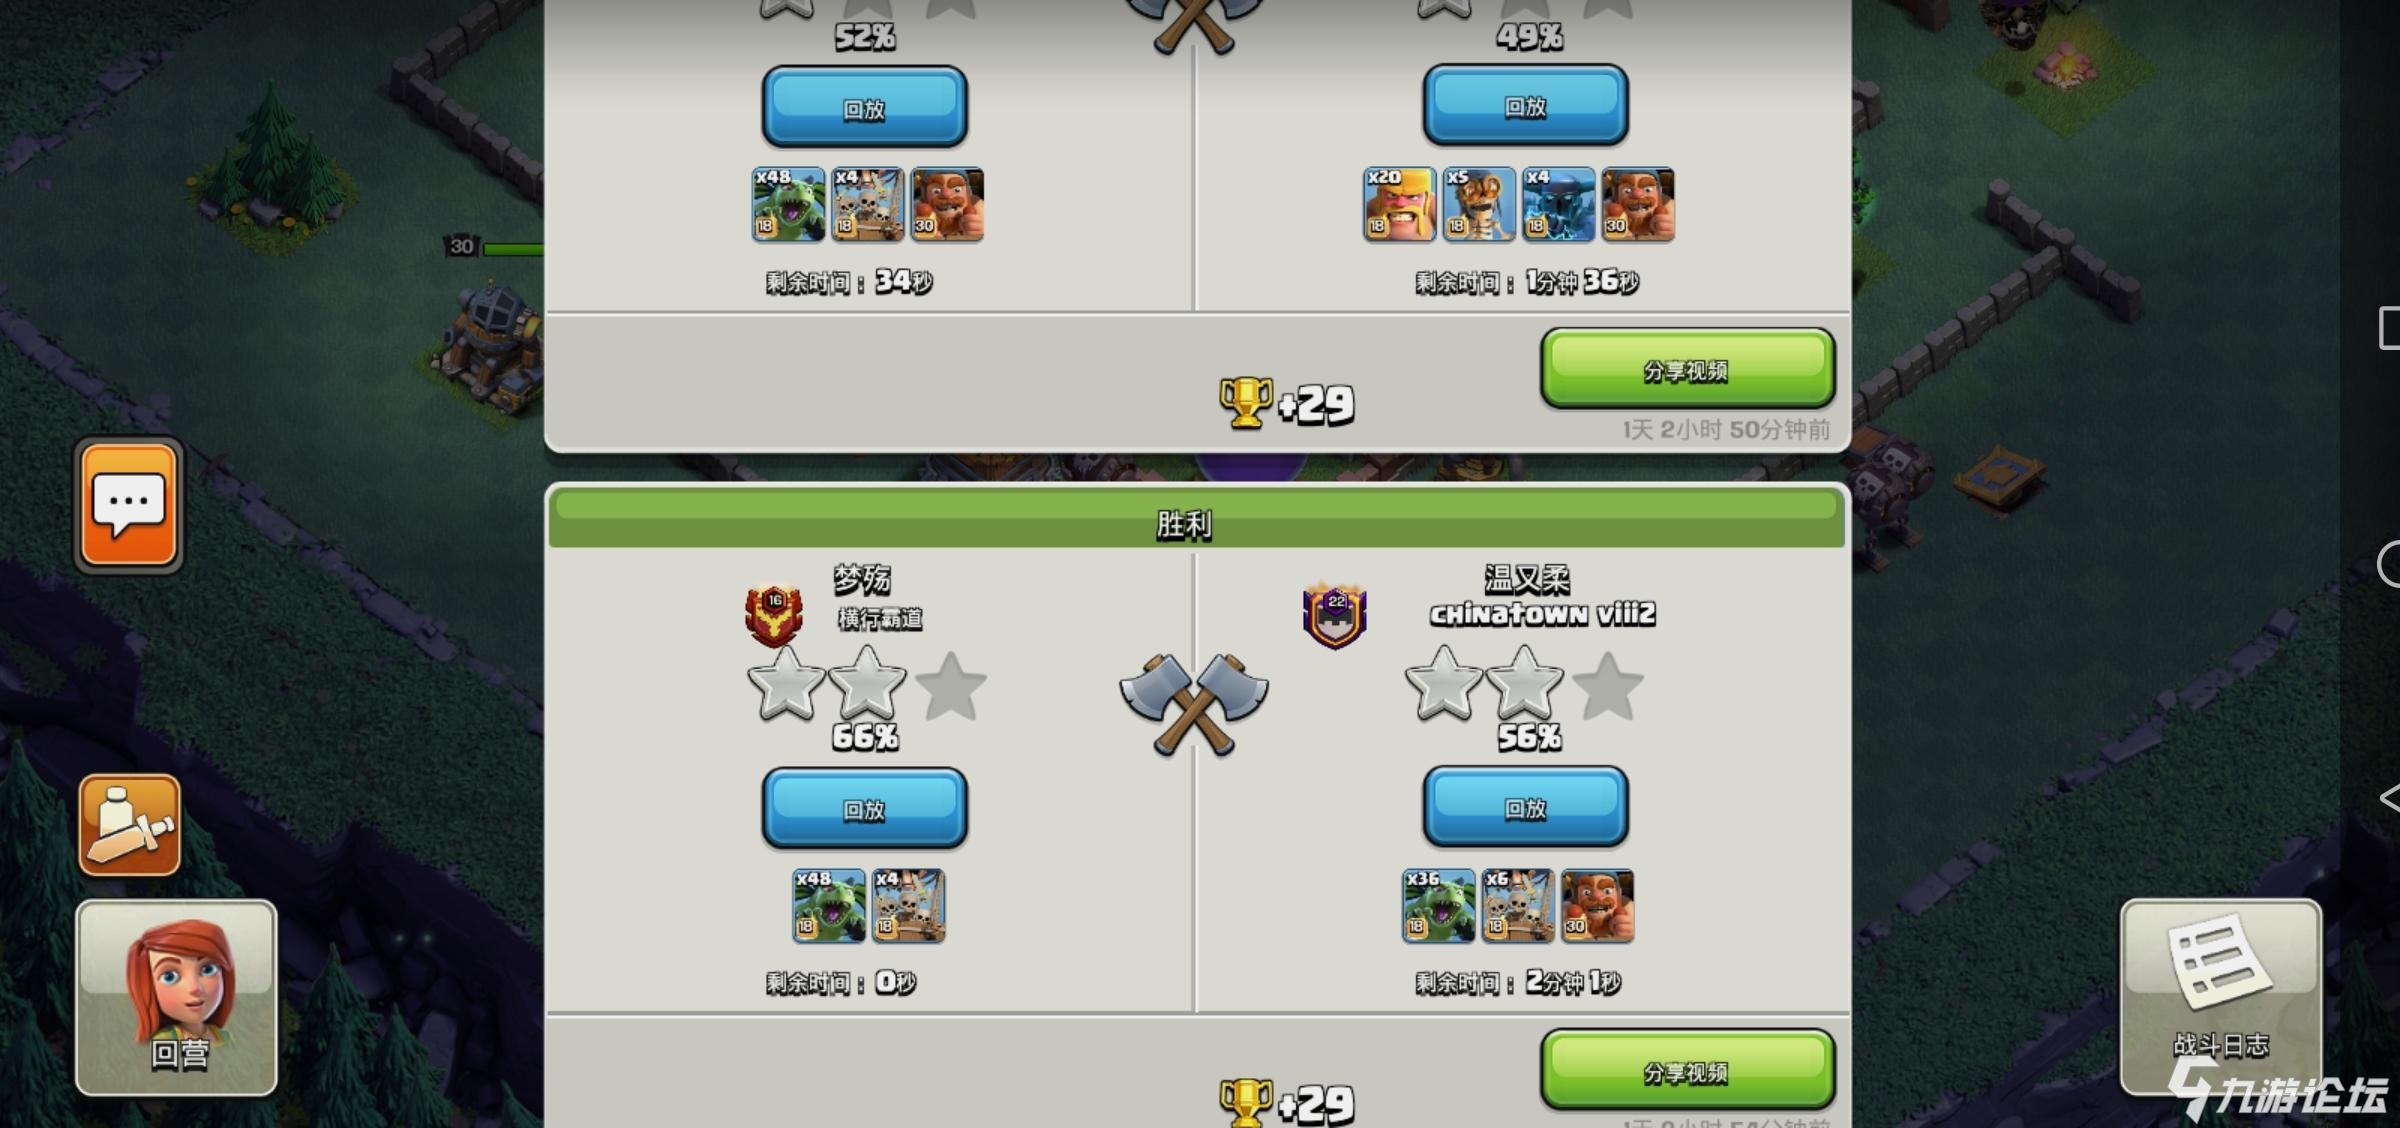2400x1128 pixels.
Task: Select the x20 Barbarian troop icon
Action: tap(1399, 204)
